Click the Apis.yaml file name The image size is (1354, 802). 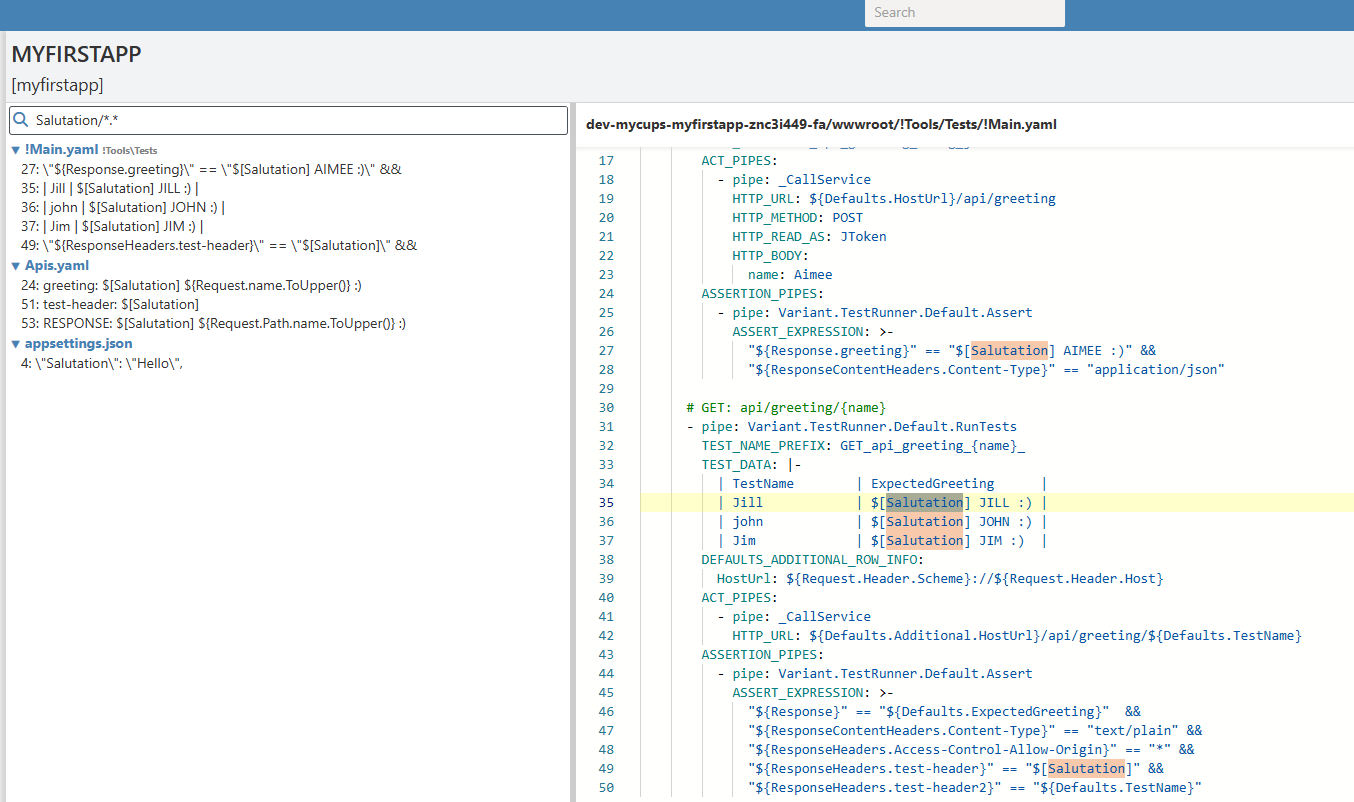tap(57, 266)
